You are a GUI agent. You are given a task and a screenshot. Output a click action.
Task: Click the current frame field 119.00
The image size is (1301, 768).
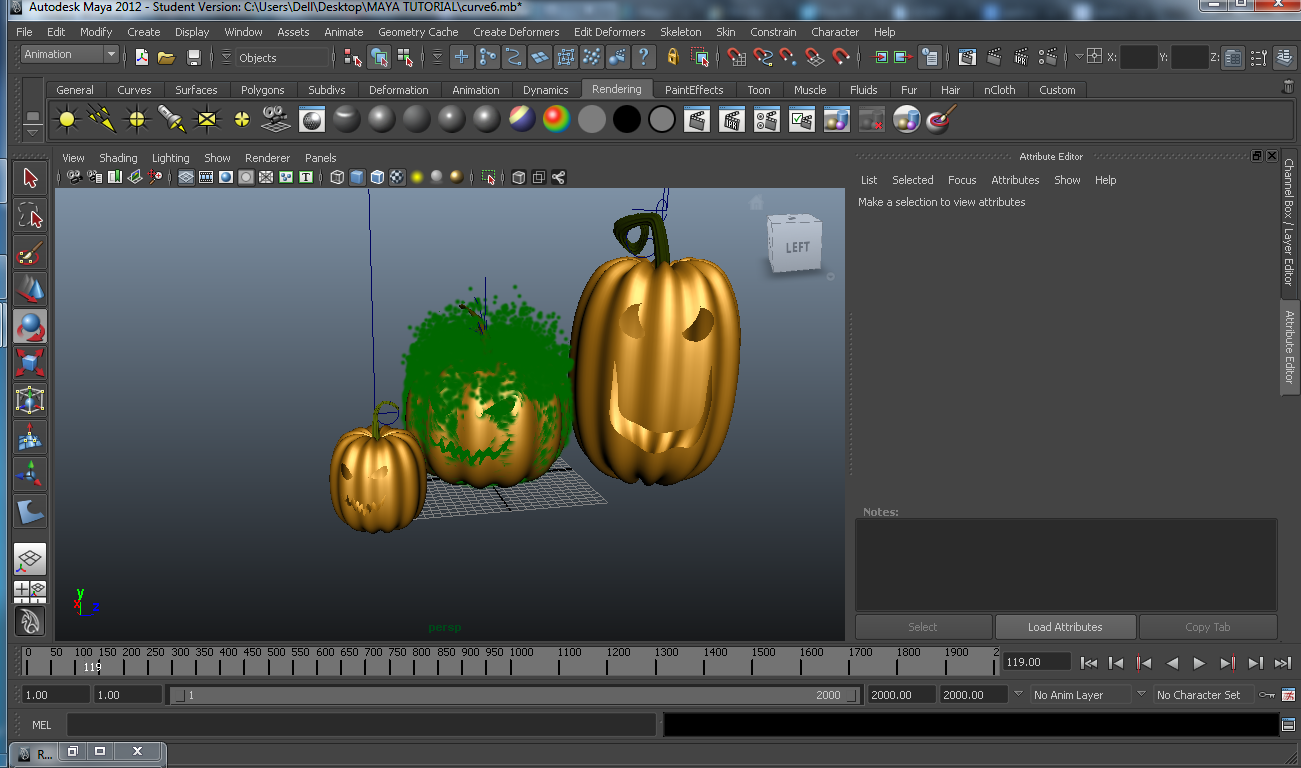tap(1036, 662)
